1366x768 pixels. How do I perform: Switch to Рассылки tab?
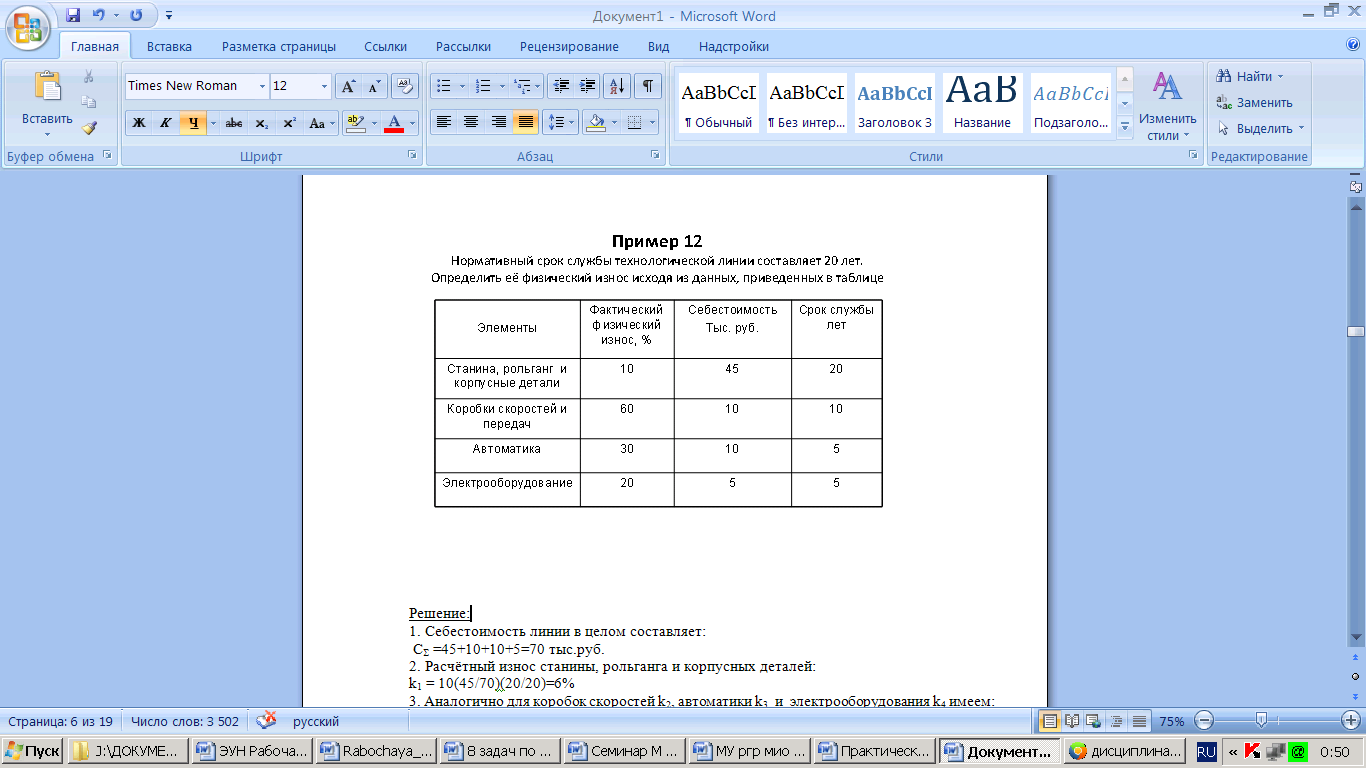(x=463, y=47)
